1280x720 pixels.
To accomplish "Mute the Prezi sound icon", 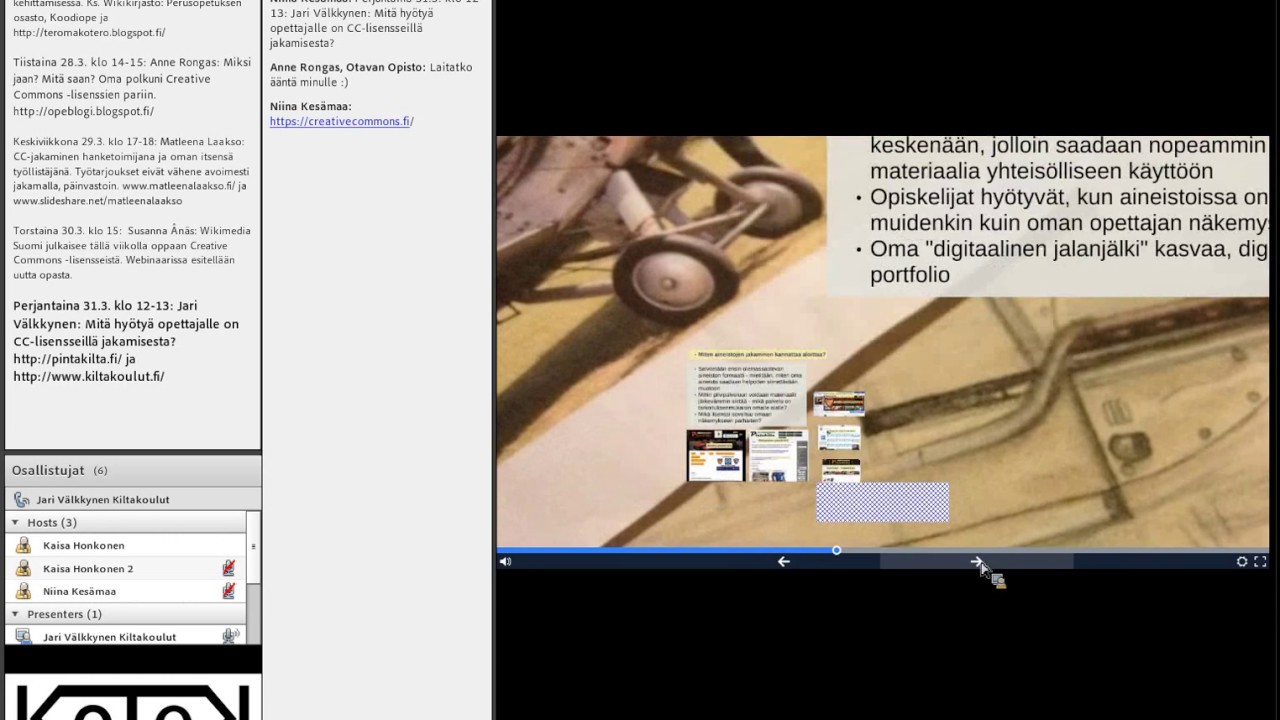I will coord(505,562).
